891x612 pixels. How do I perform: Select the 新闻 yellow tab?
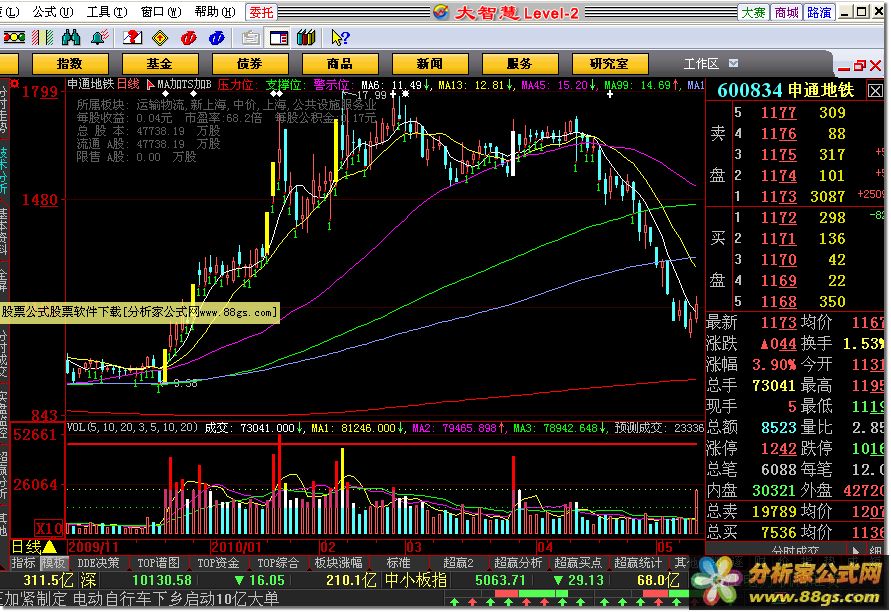pyautogui.click(x=430, y=64)
